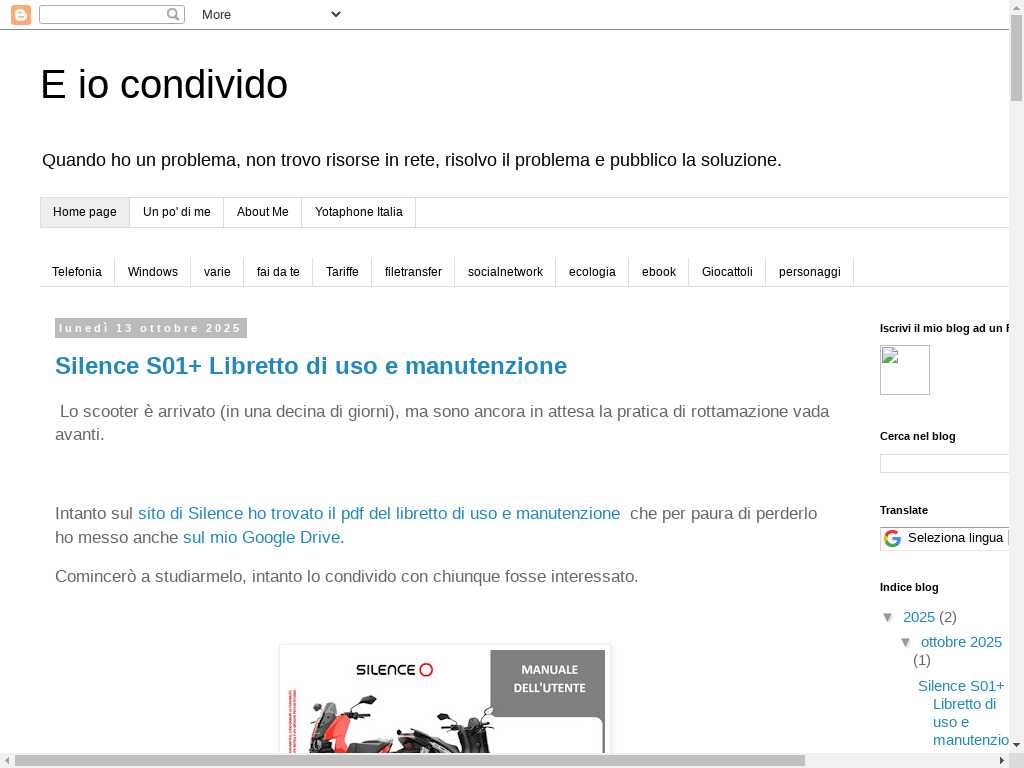The image size is (1024, 768).
Task: Open the More dropdown in navbar
Action: pyautogui.click(x=270, y=15)
